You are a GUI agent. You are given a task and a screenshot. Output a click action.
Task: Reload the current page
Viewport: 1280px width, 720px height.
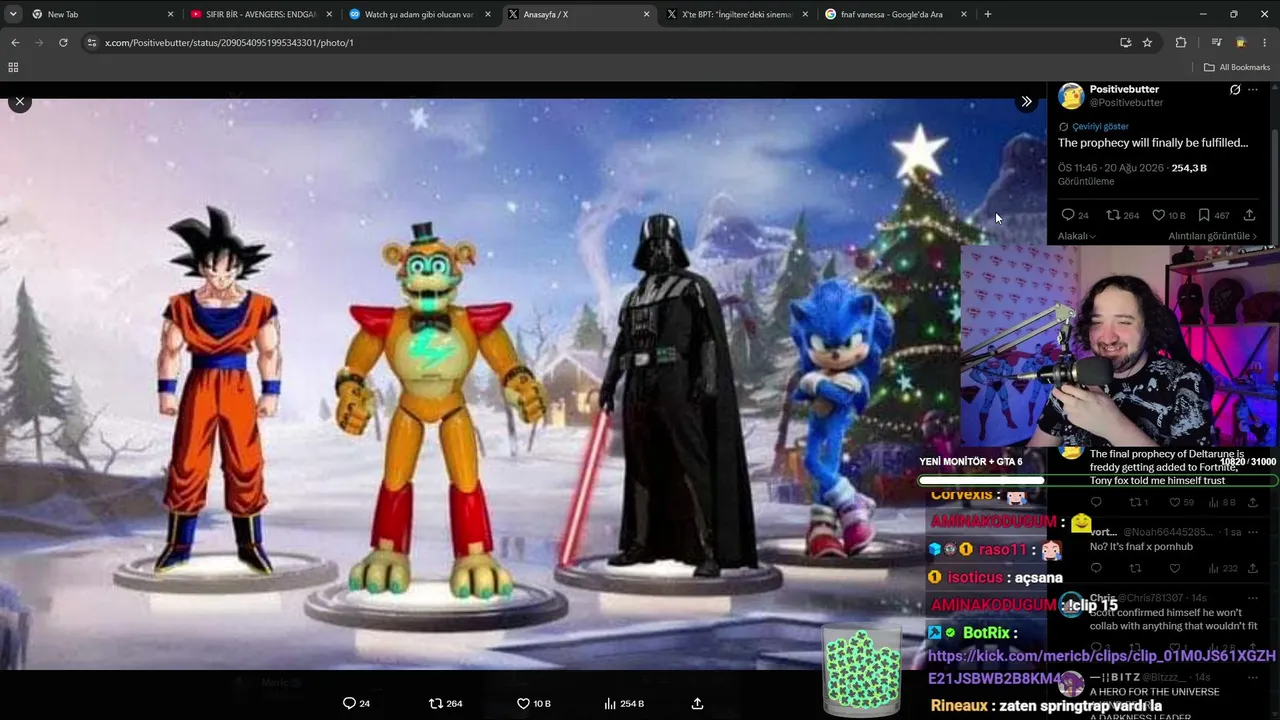[63, 43]
